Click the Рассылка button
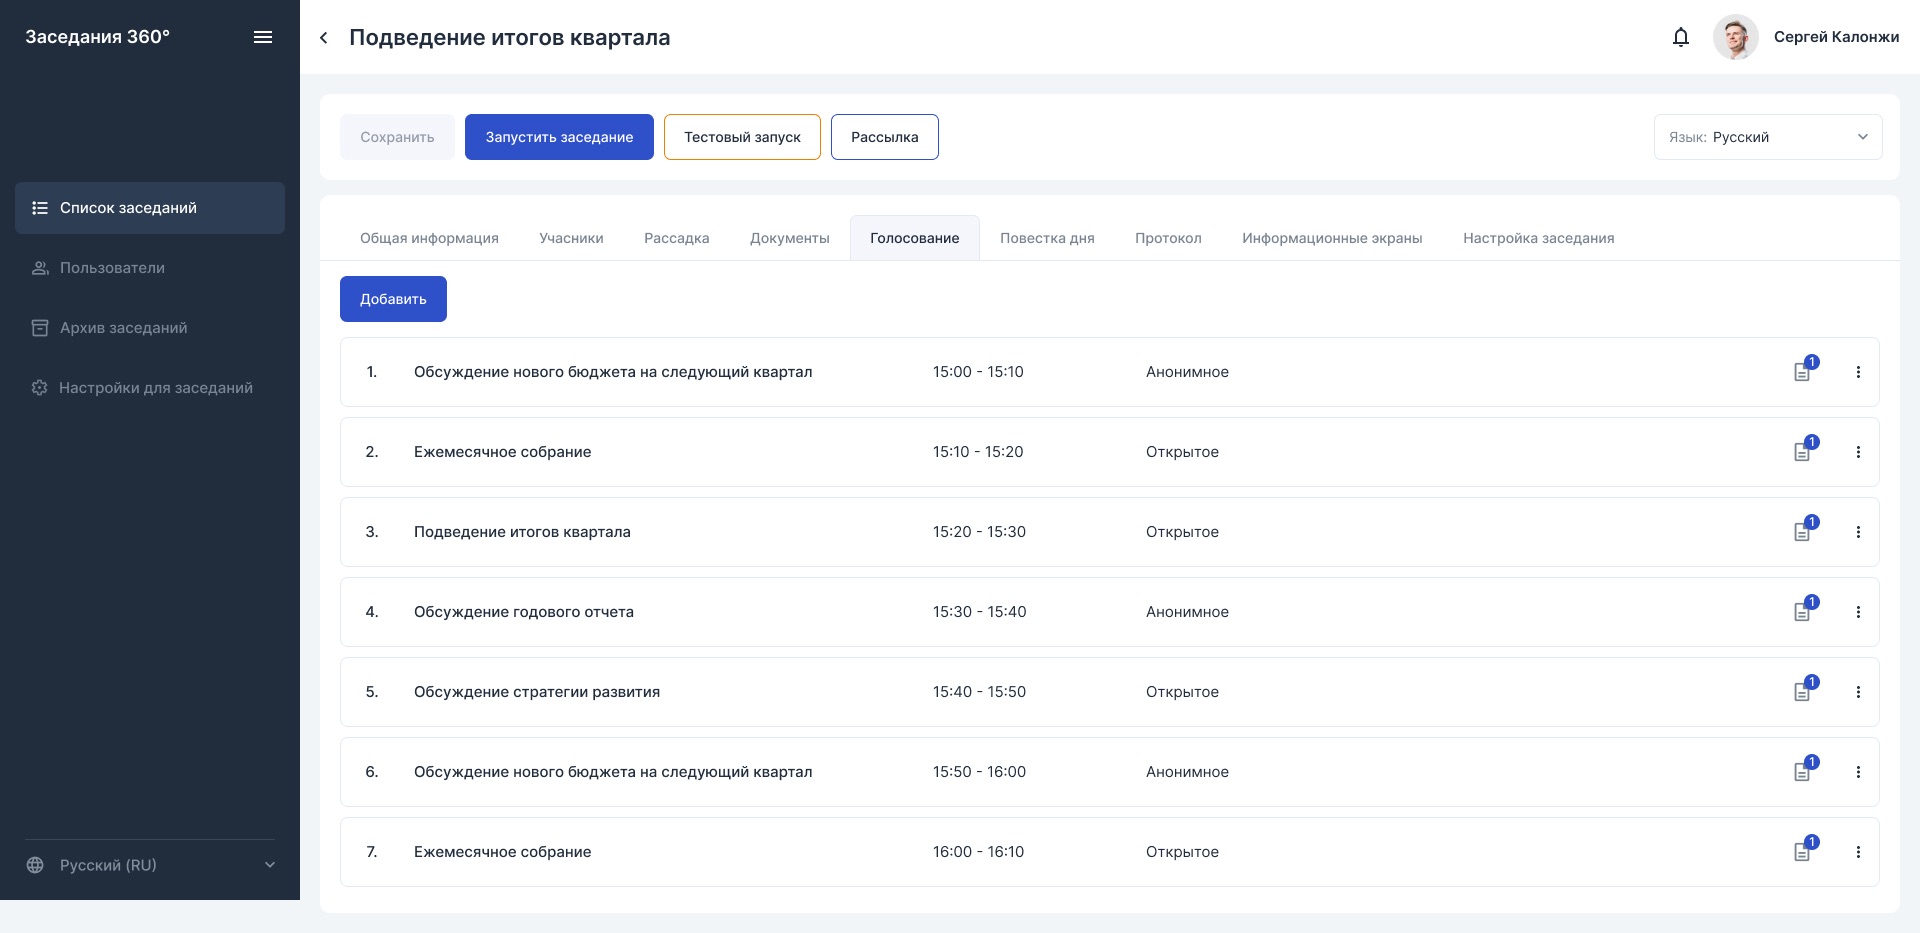Screen dimensions: 1920x933 pyautogui.click(x=885, y=137)
